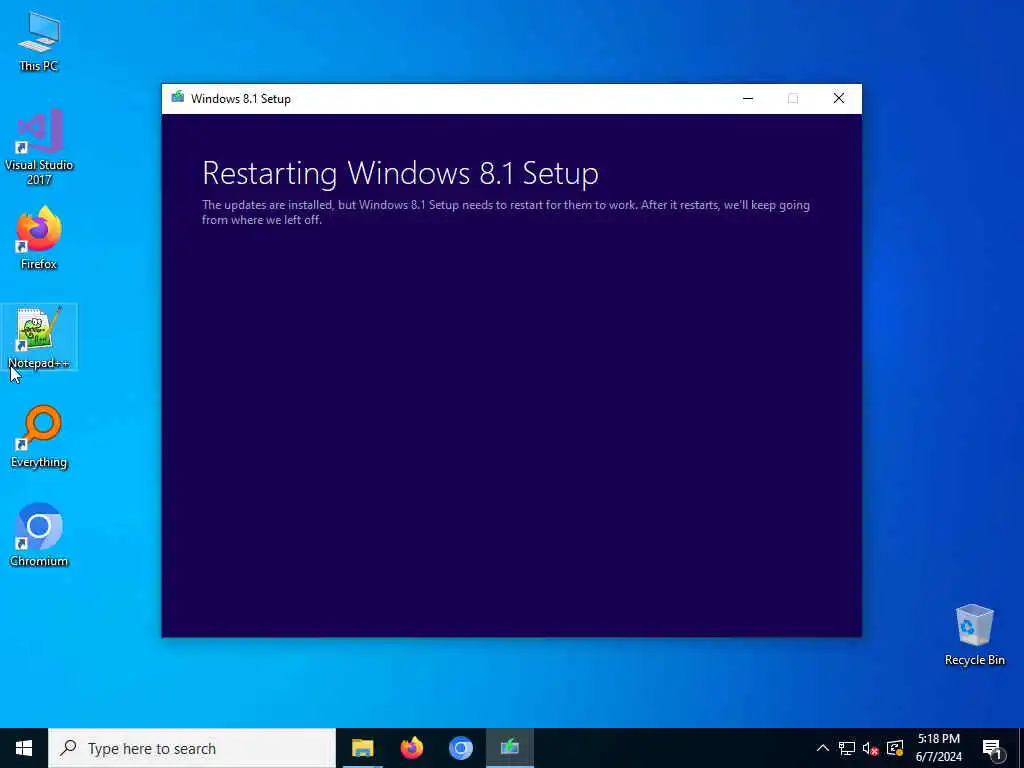Click the 'updates are installed' message text
The width and height of the screenshot is (1024, 768).
505,212
